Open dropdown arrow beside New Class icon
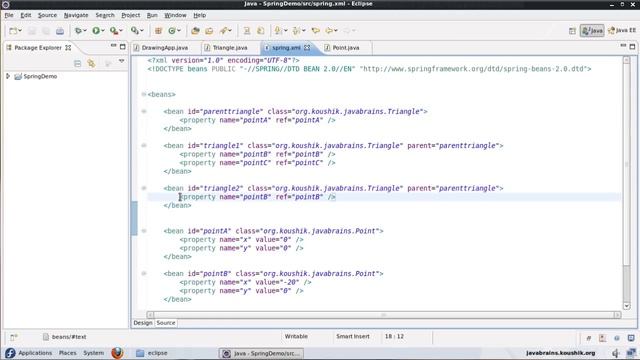 click(x=179, y=31)
